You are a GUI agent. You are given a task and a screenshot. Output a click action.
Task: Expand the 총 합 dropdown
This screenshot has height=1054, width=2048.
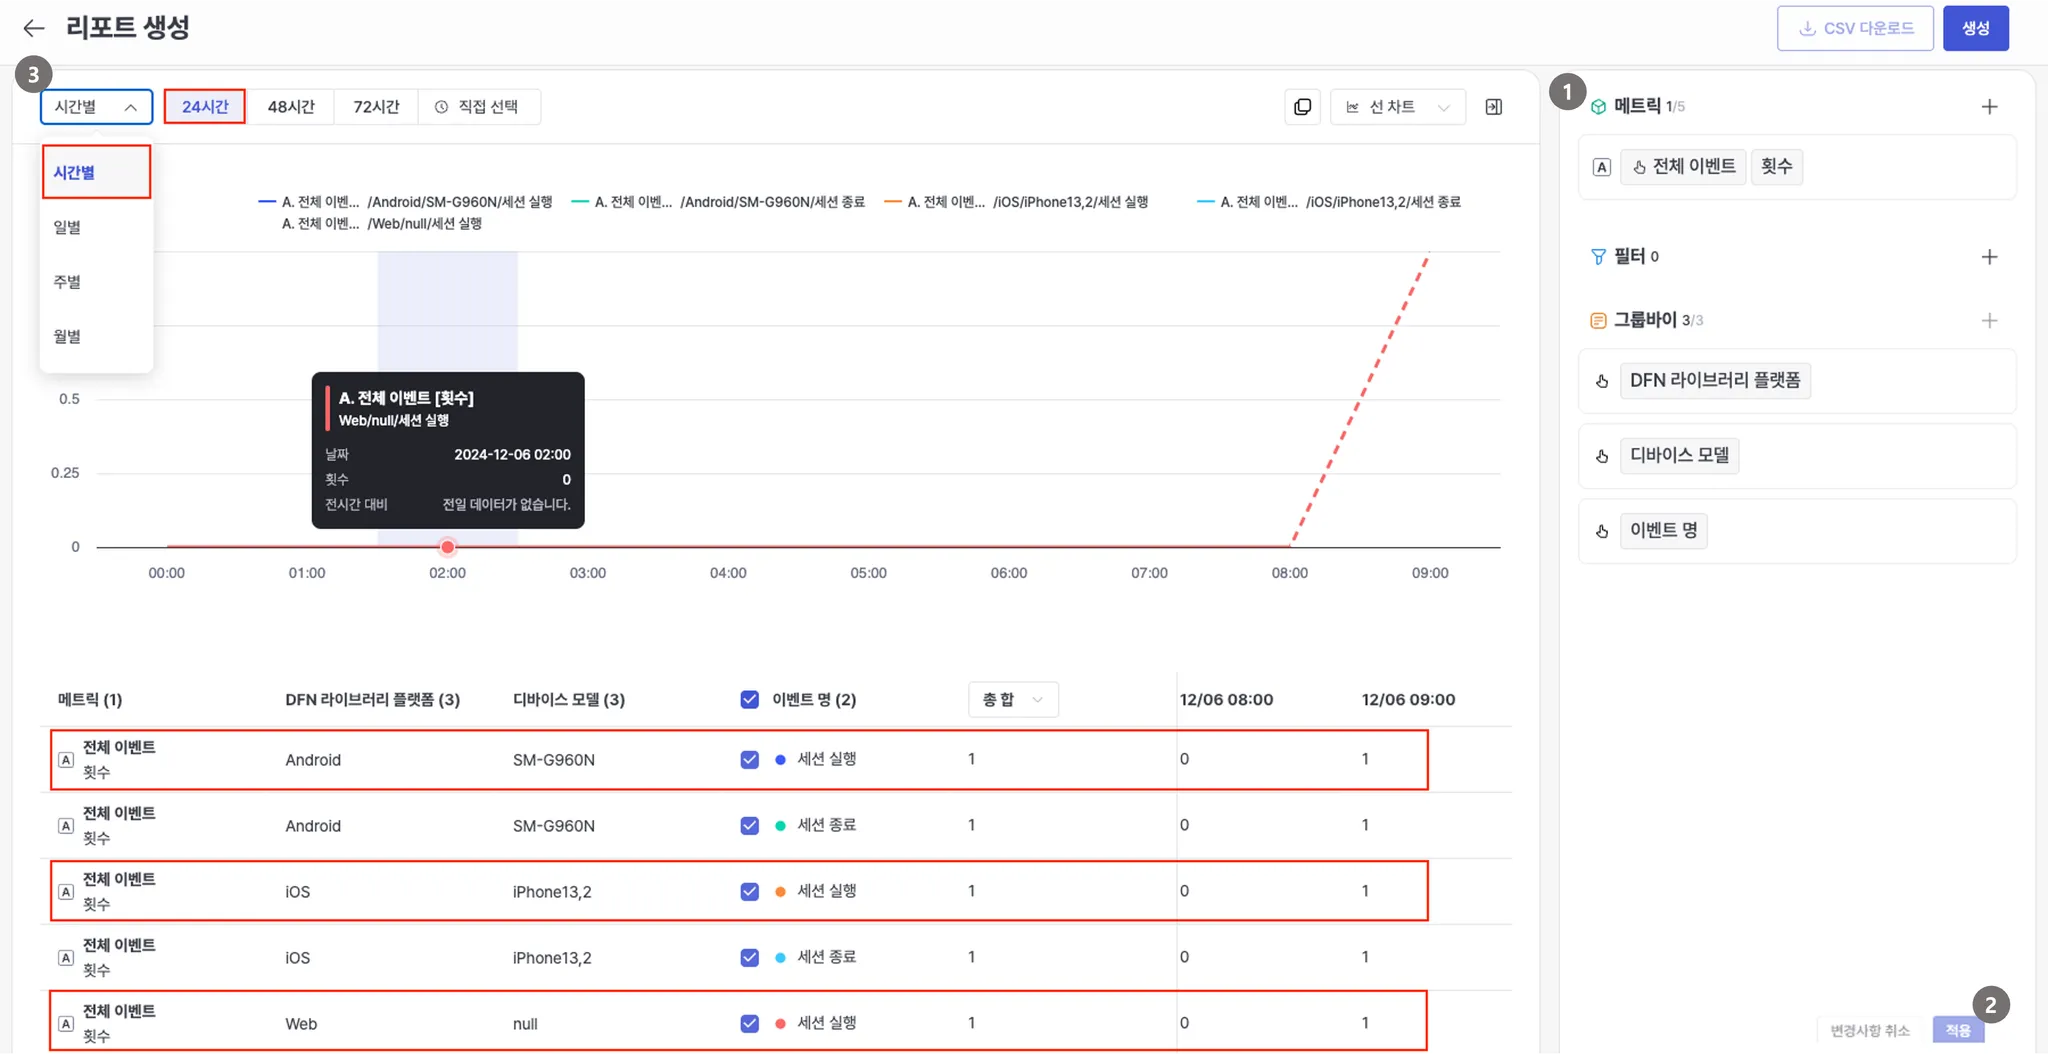pos(1012,700)
